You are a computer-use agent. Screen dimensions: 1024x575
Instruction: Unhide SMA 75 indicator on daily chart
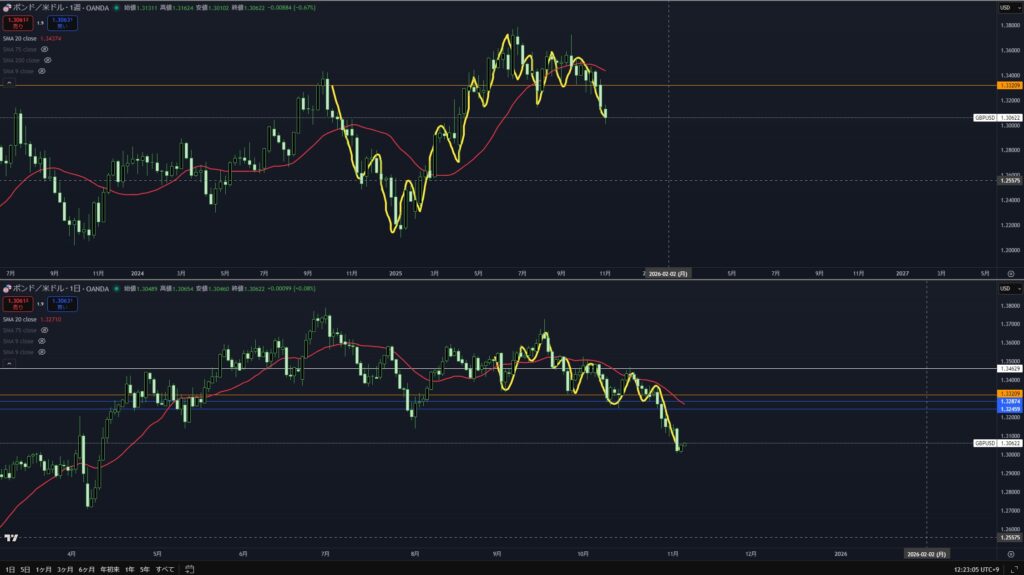pyautogui.click(x=45, y=330)
